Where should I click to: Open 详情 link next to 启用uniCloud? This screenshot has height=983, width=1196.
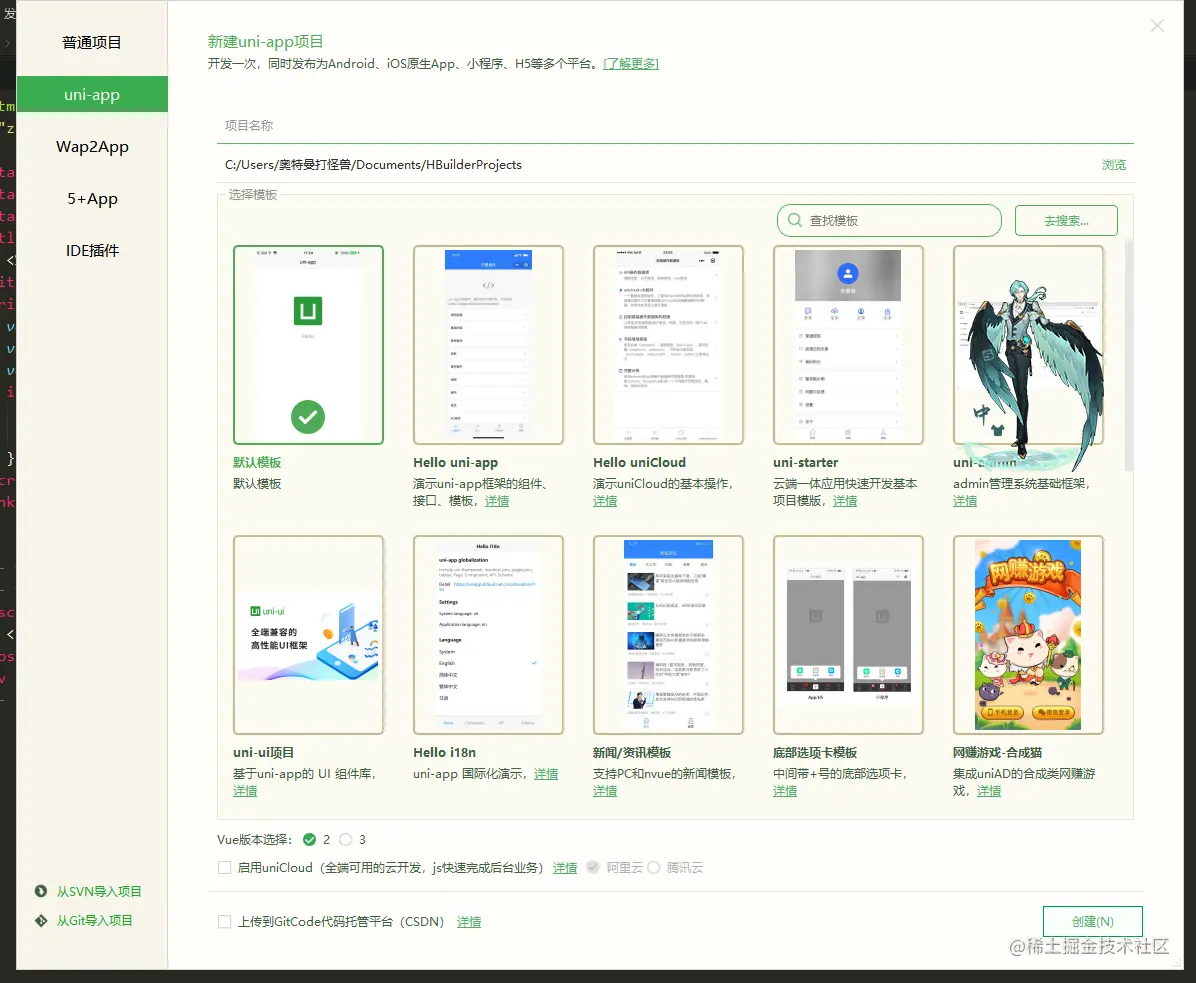(x=564, y=868)
